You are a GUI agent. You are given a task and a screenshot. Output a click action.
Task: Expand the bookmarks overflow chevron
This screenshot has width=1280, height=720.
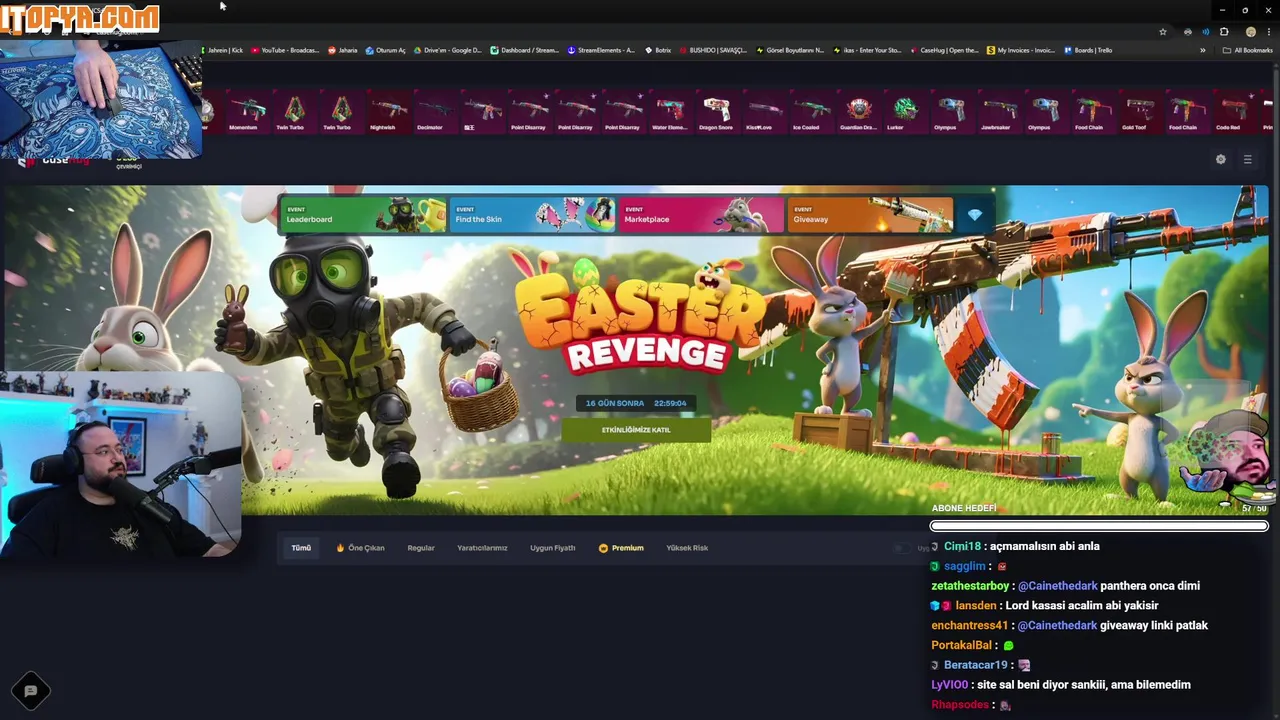[x=1202, y=50]
